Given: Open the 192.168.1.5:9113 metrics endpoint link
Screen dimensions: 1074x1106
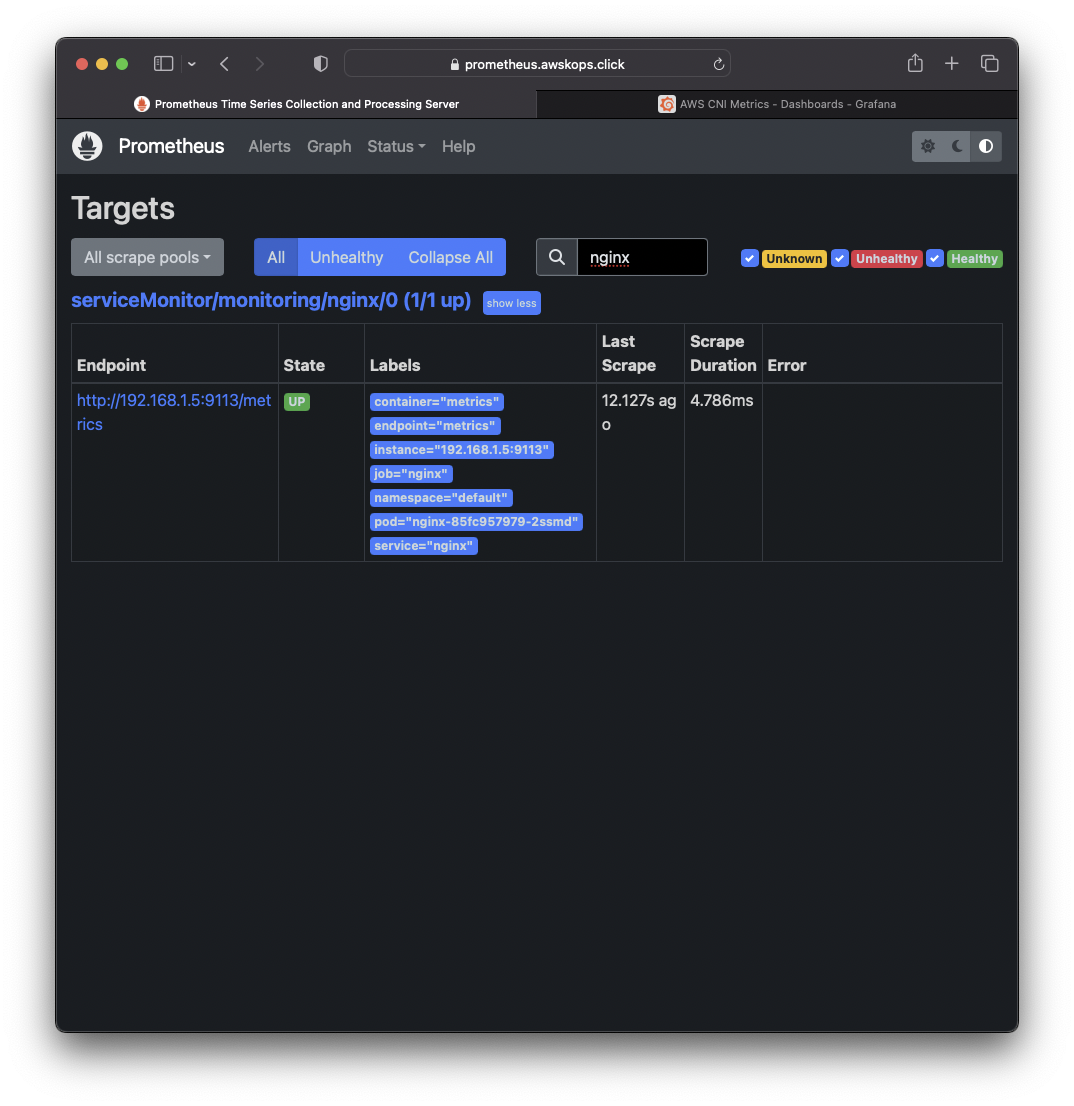Looking at the screenshot, I should coord(173,412).
